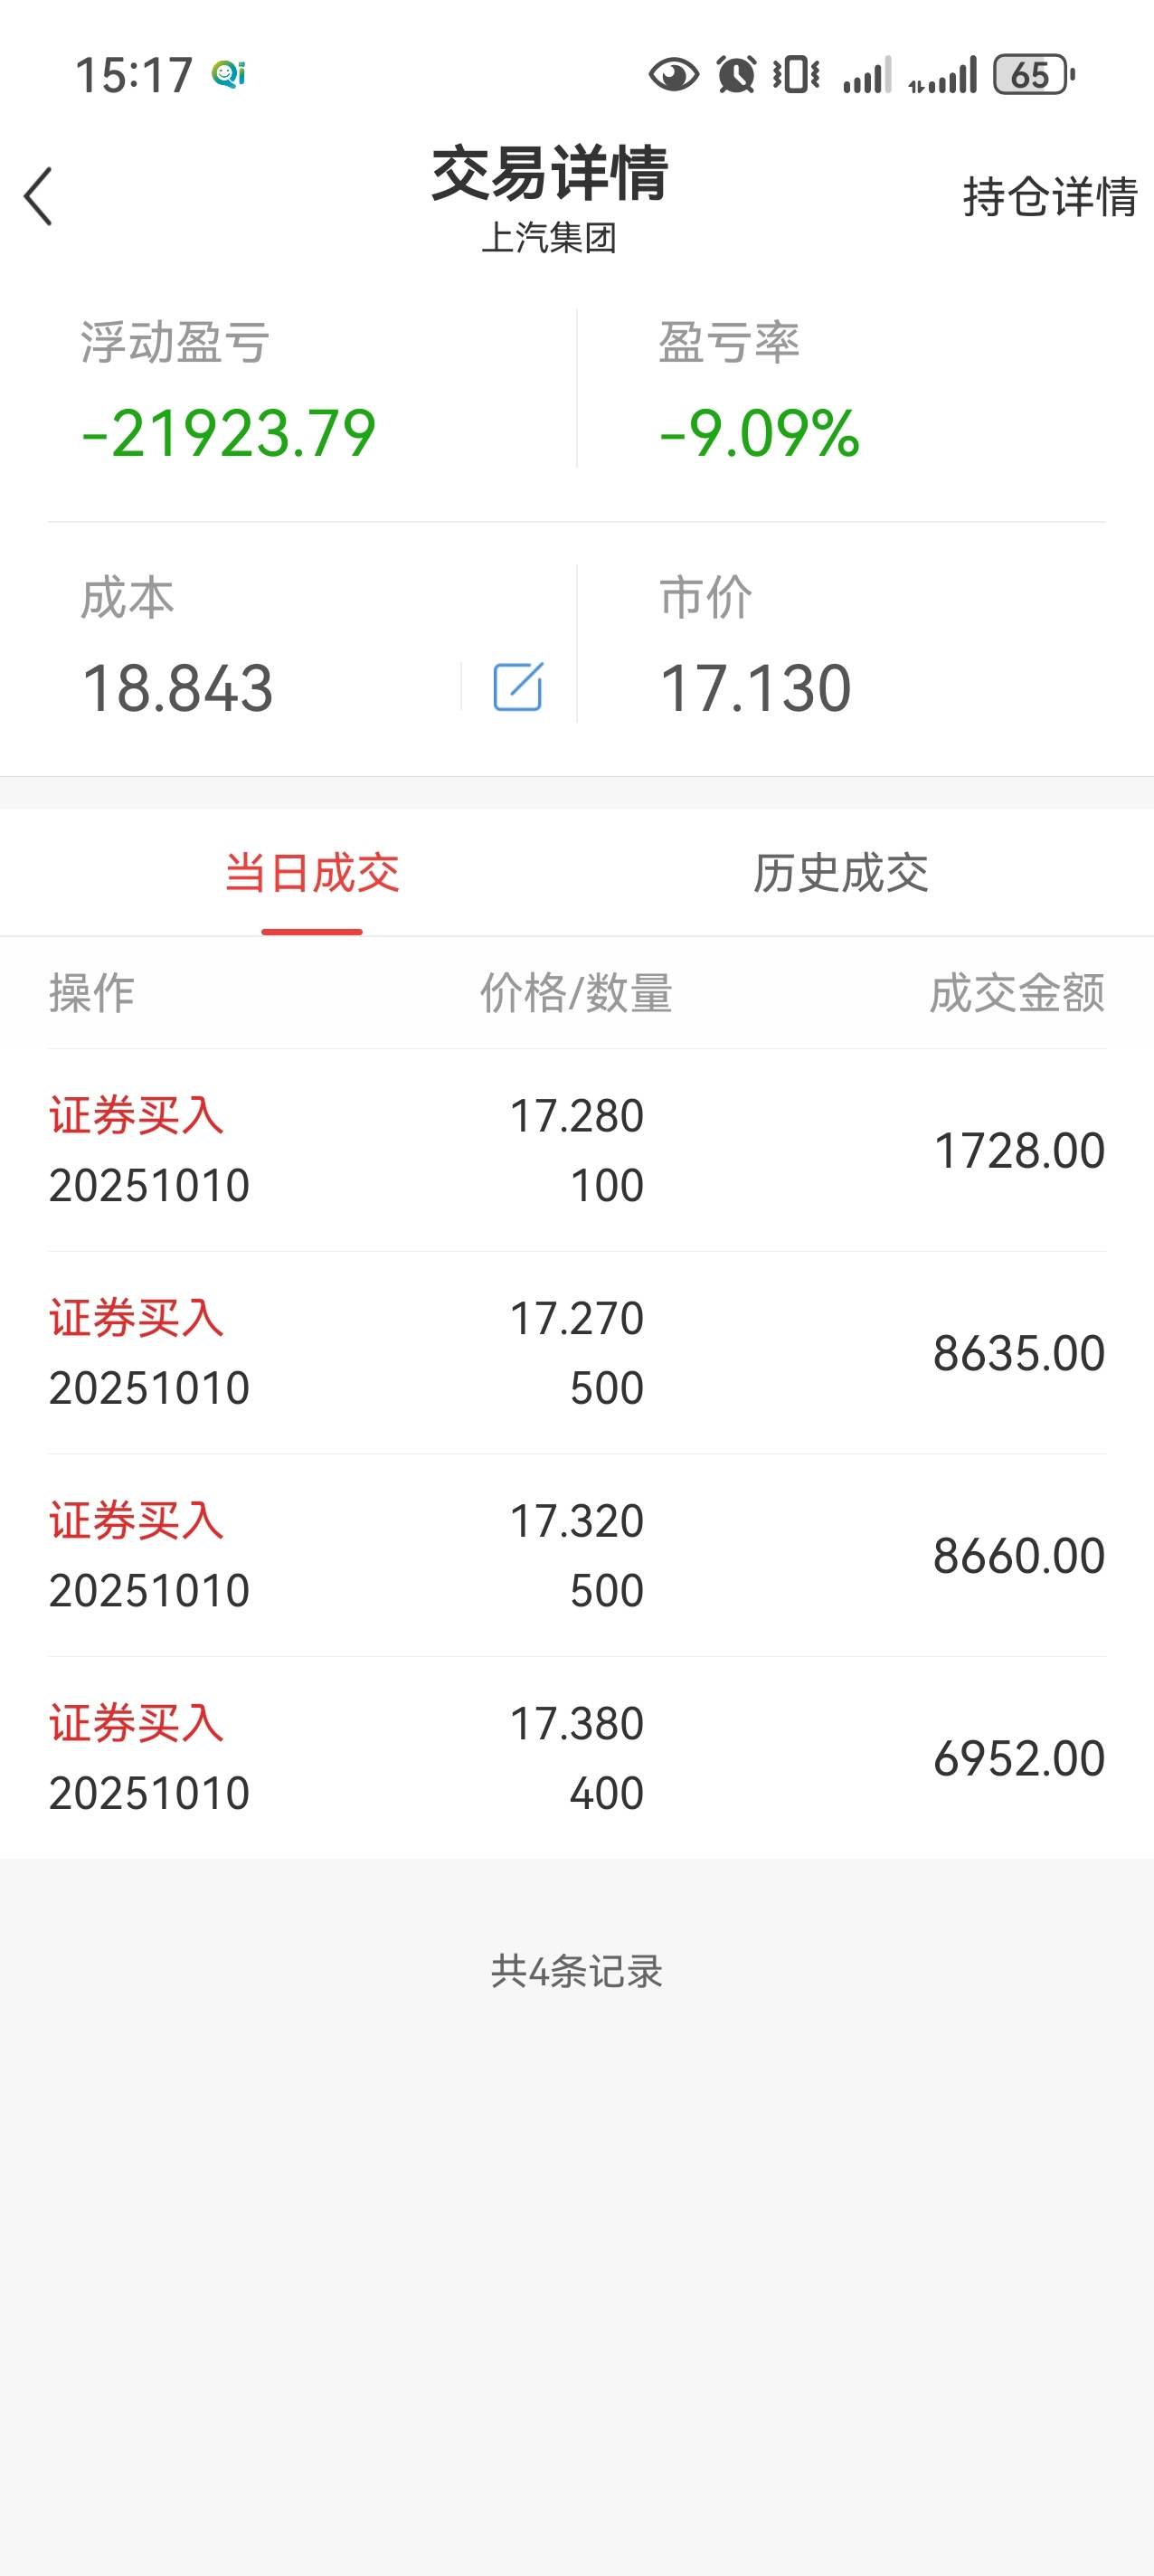Switch to the 当日成交 tab
Image resolution: width=1154 pixels, height=2576 pixels.
point(312,873)
